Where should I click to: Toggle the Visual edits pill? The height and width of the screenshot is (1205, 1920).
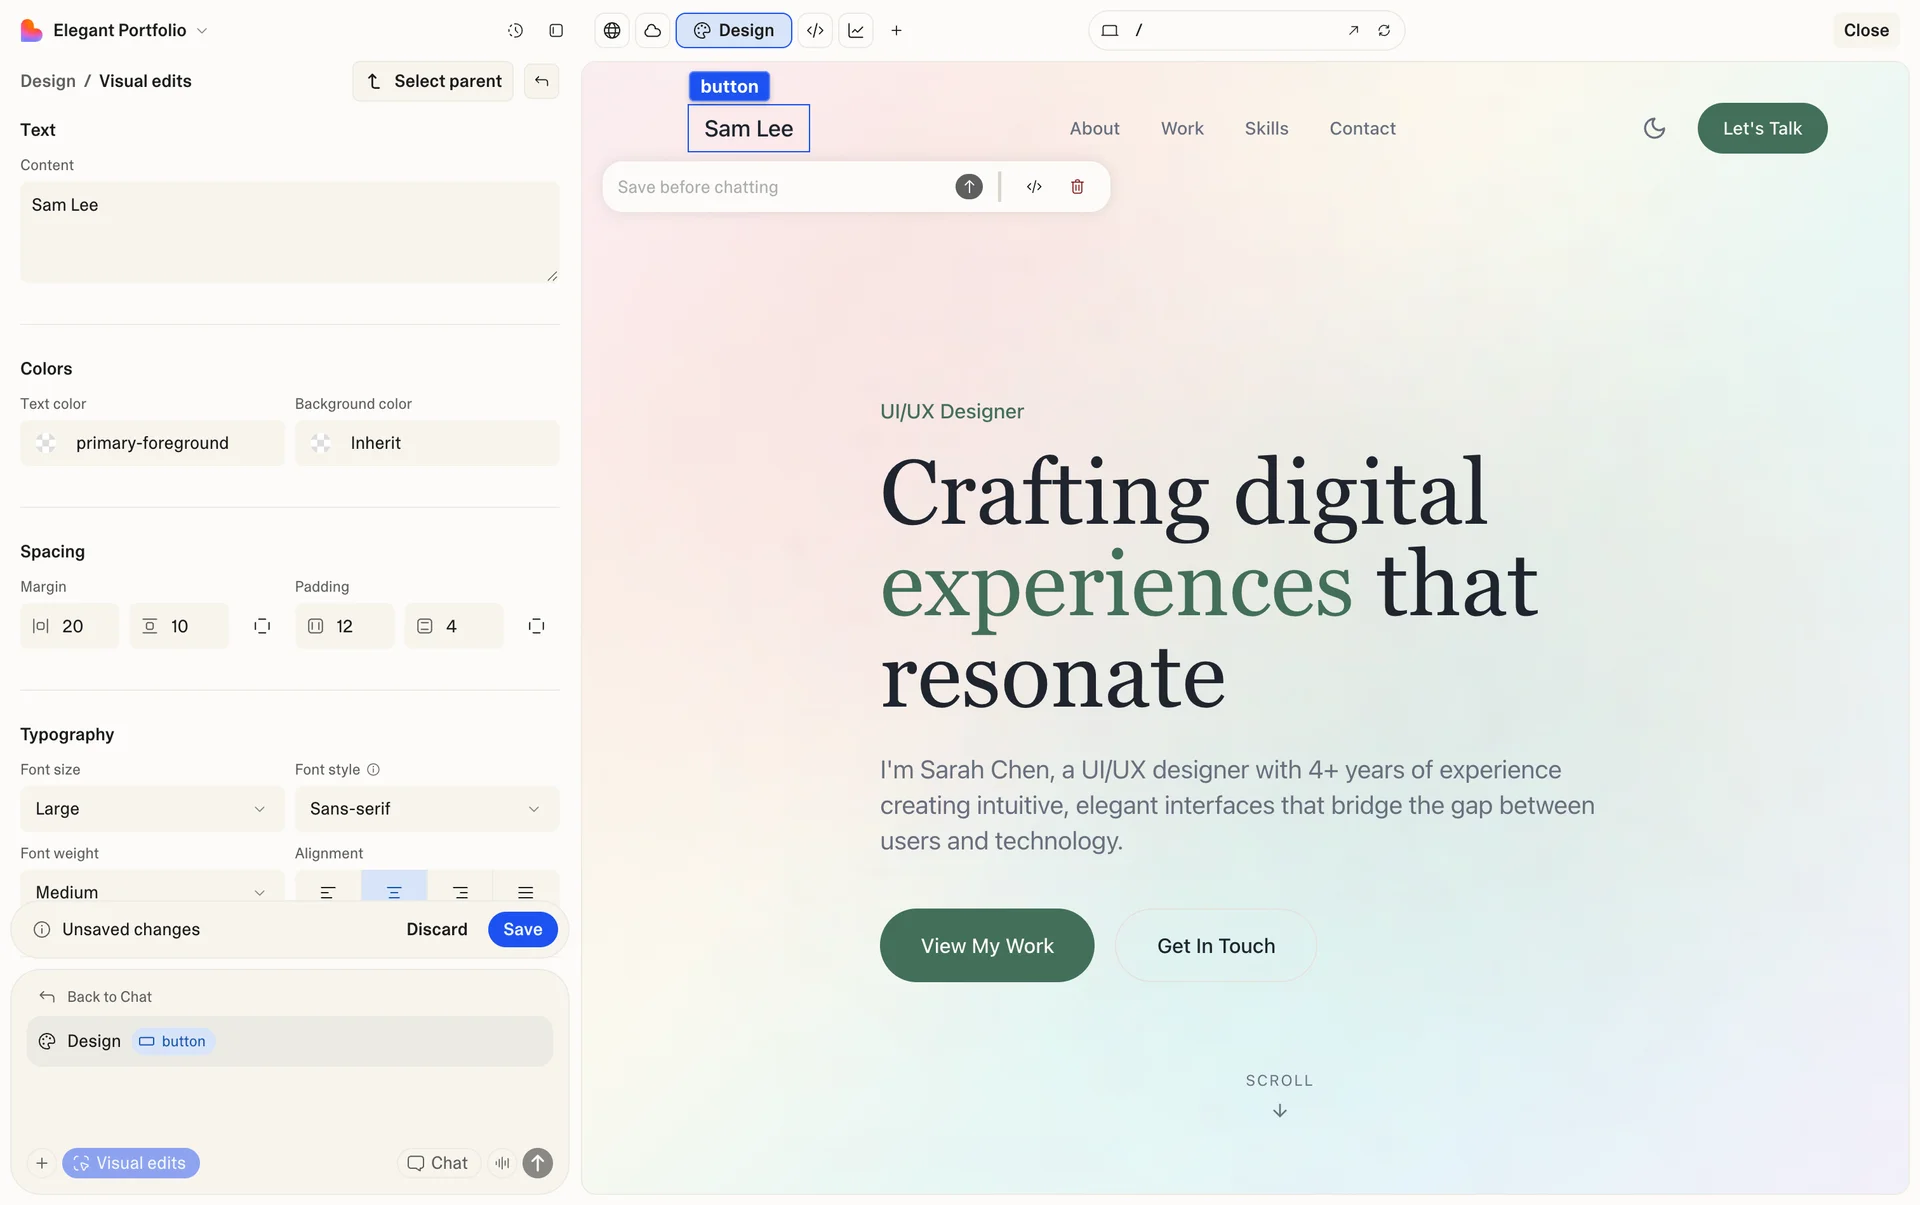pyautogui.click(x=131, y=1163)
